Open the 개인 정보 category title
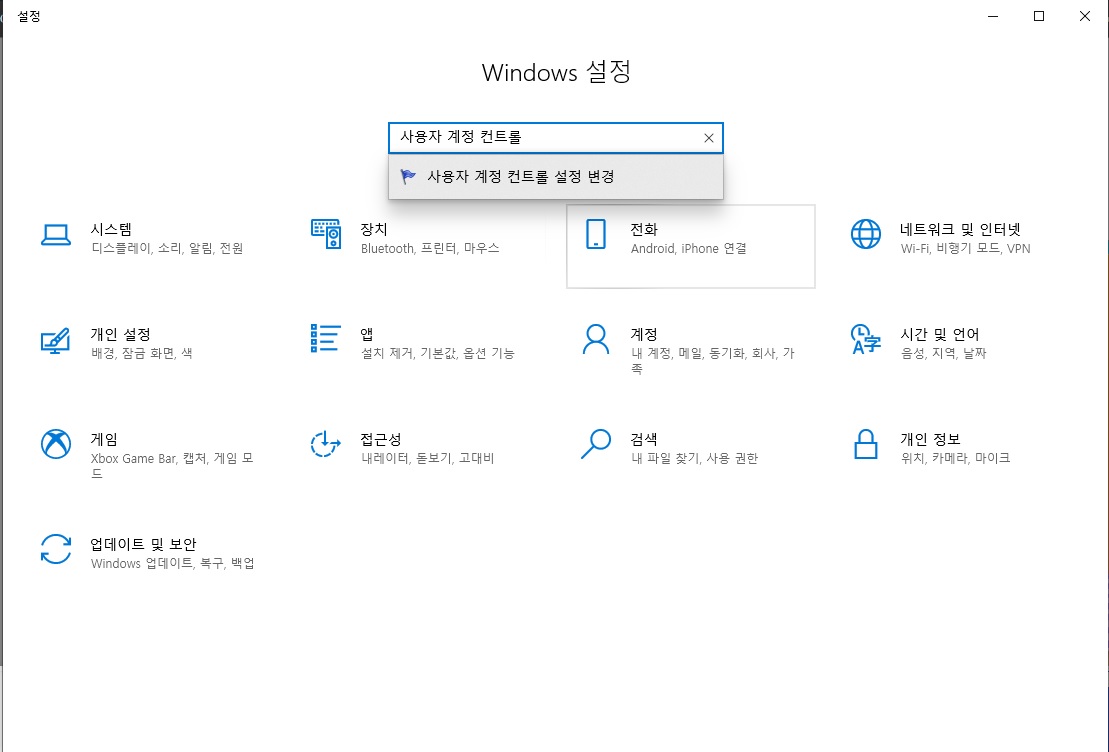The image size is (1109, 752). coord(930,439)
